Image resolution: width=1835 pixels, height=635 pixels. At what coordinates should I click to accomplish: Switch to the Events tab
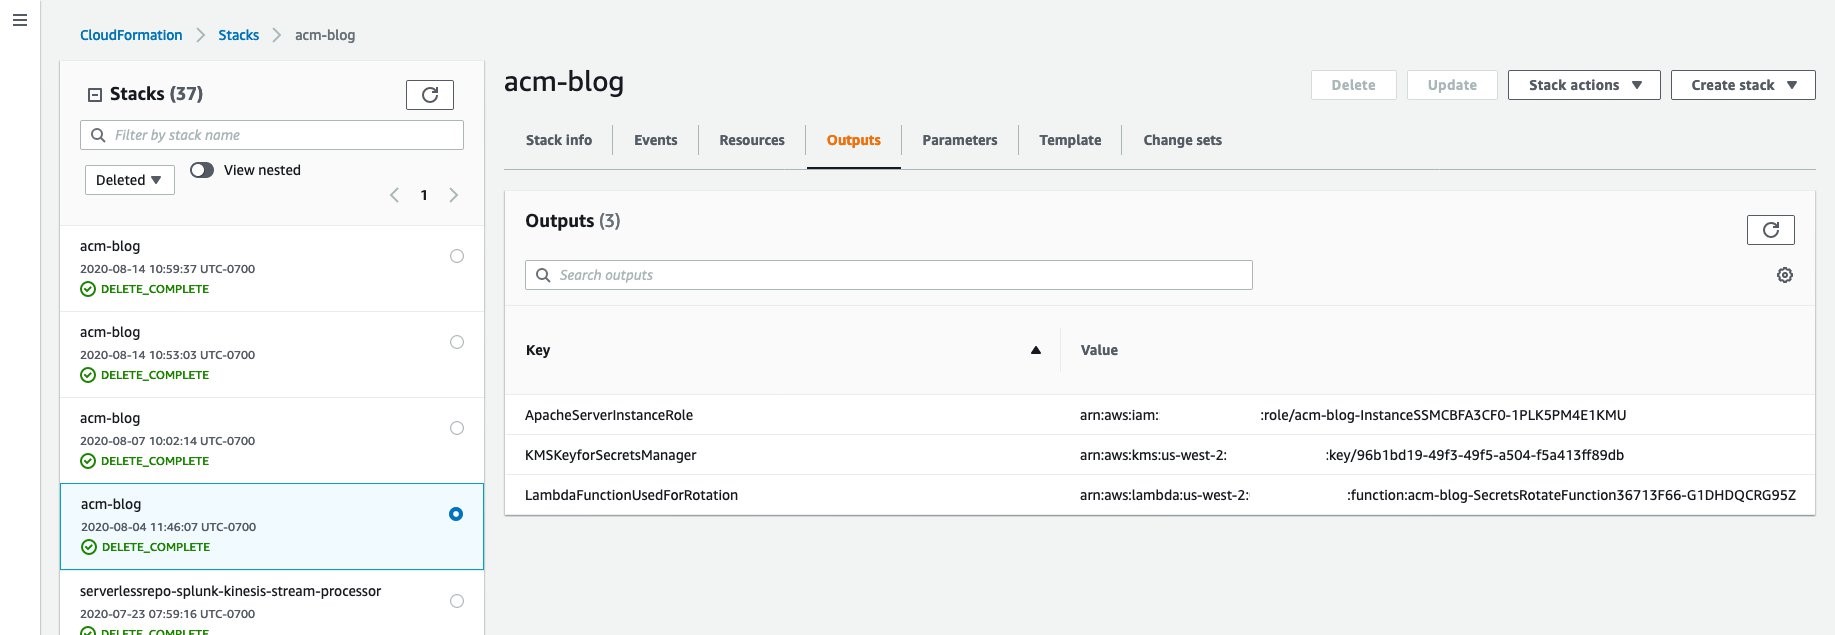point(656,140)
